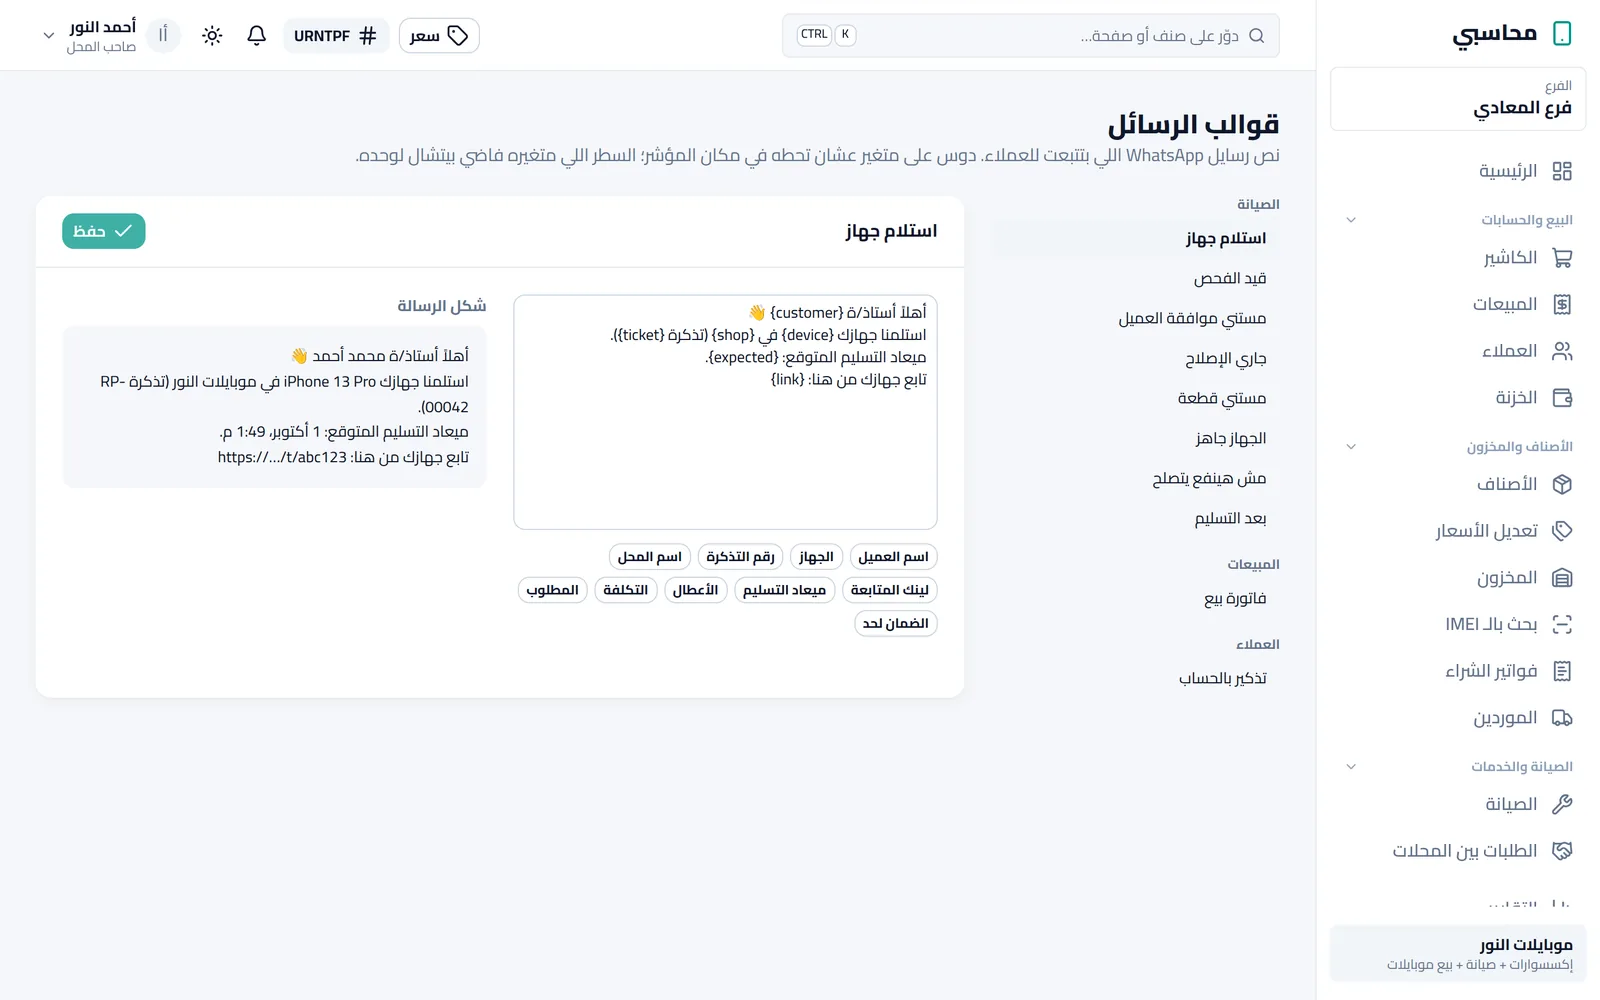Select the الجهاز جاهز template

pyautogui.click(x=1136, y=438)
